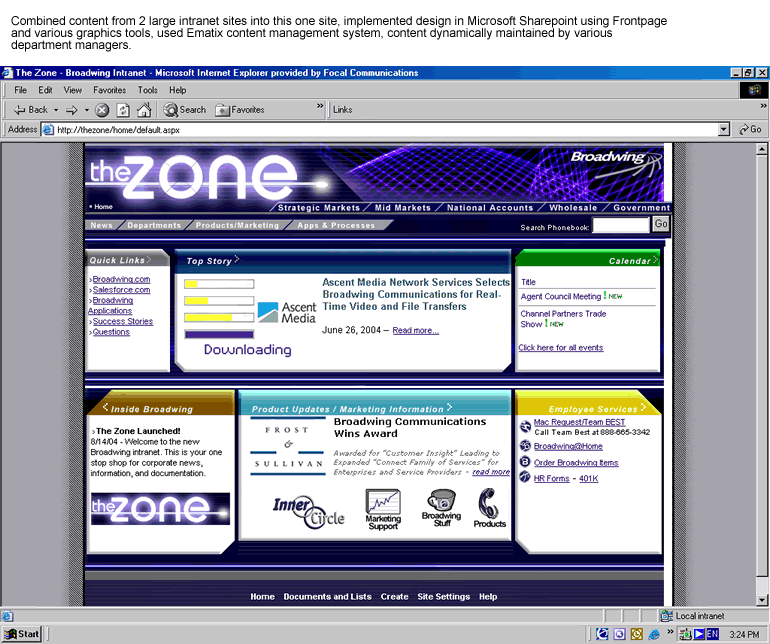Go to browser Home icon
The height and width of the screenshot is (644, 770).
pyautogui.click(x=144, y=110)
